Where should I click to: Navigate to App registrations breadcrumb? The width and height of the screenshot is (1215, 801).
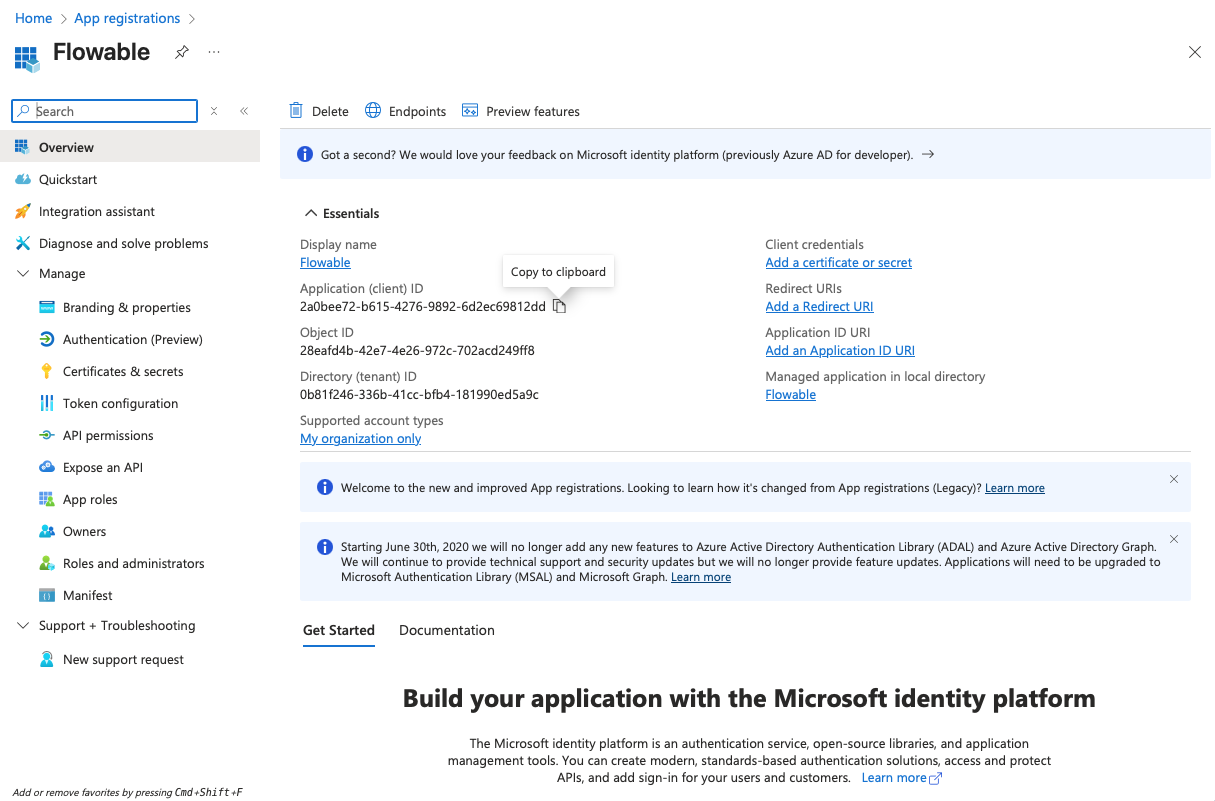tap(127, 18)
